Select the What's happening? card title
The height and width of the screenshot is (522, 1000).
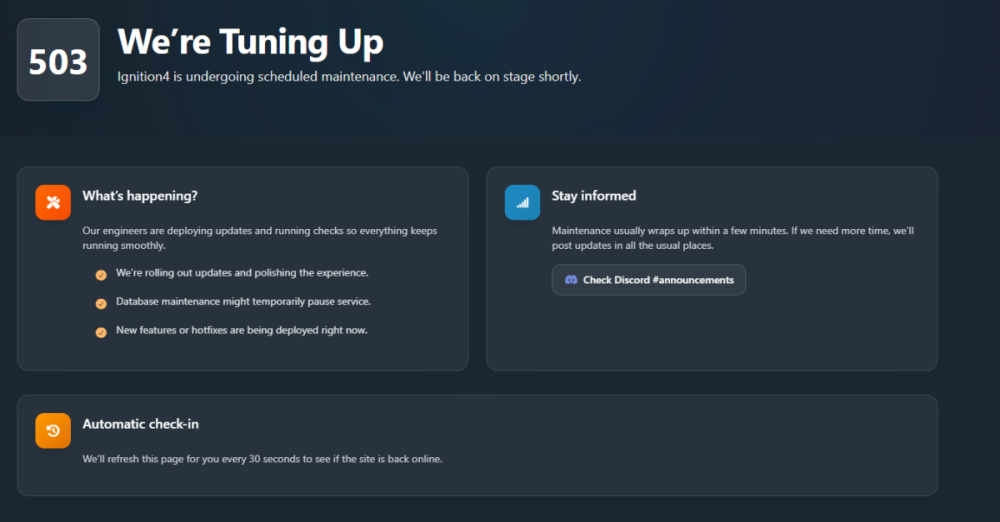coord(140,196)
